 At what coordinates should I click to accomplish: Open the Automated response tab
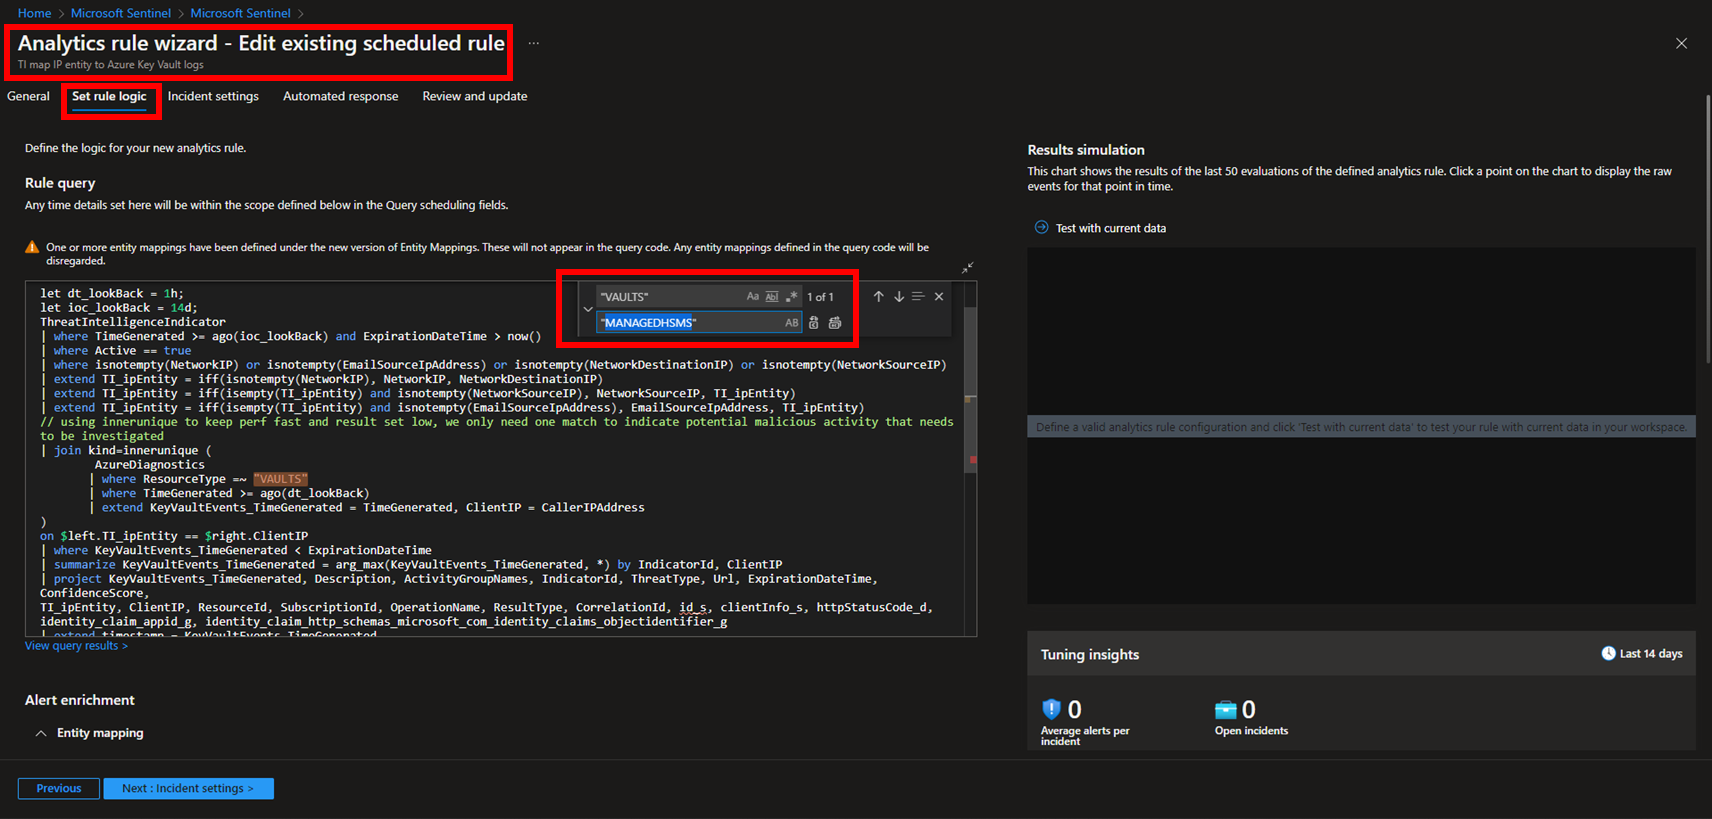coord(340,96)
